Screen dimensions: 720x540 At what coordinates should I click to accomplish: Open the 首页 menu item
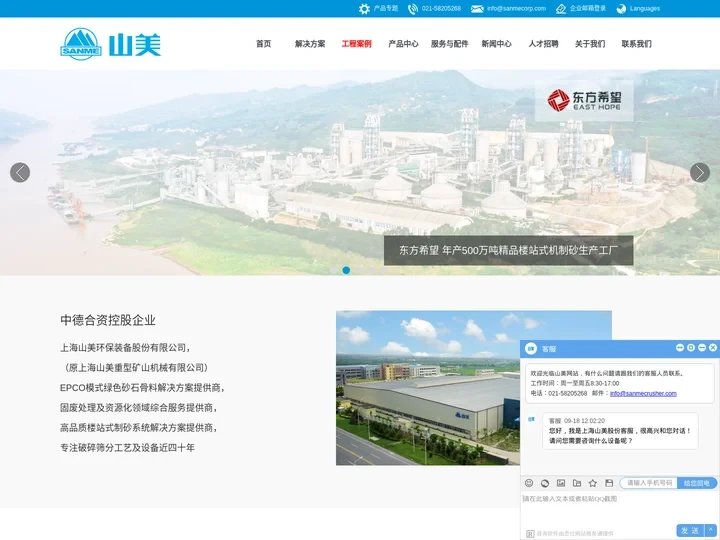click(264, 44)
